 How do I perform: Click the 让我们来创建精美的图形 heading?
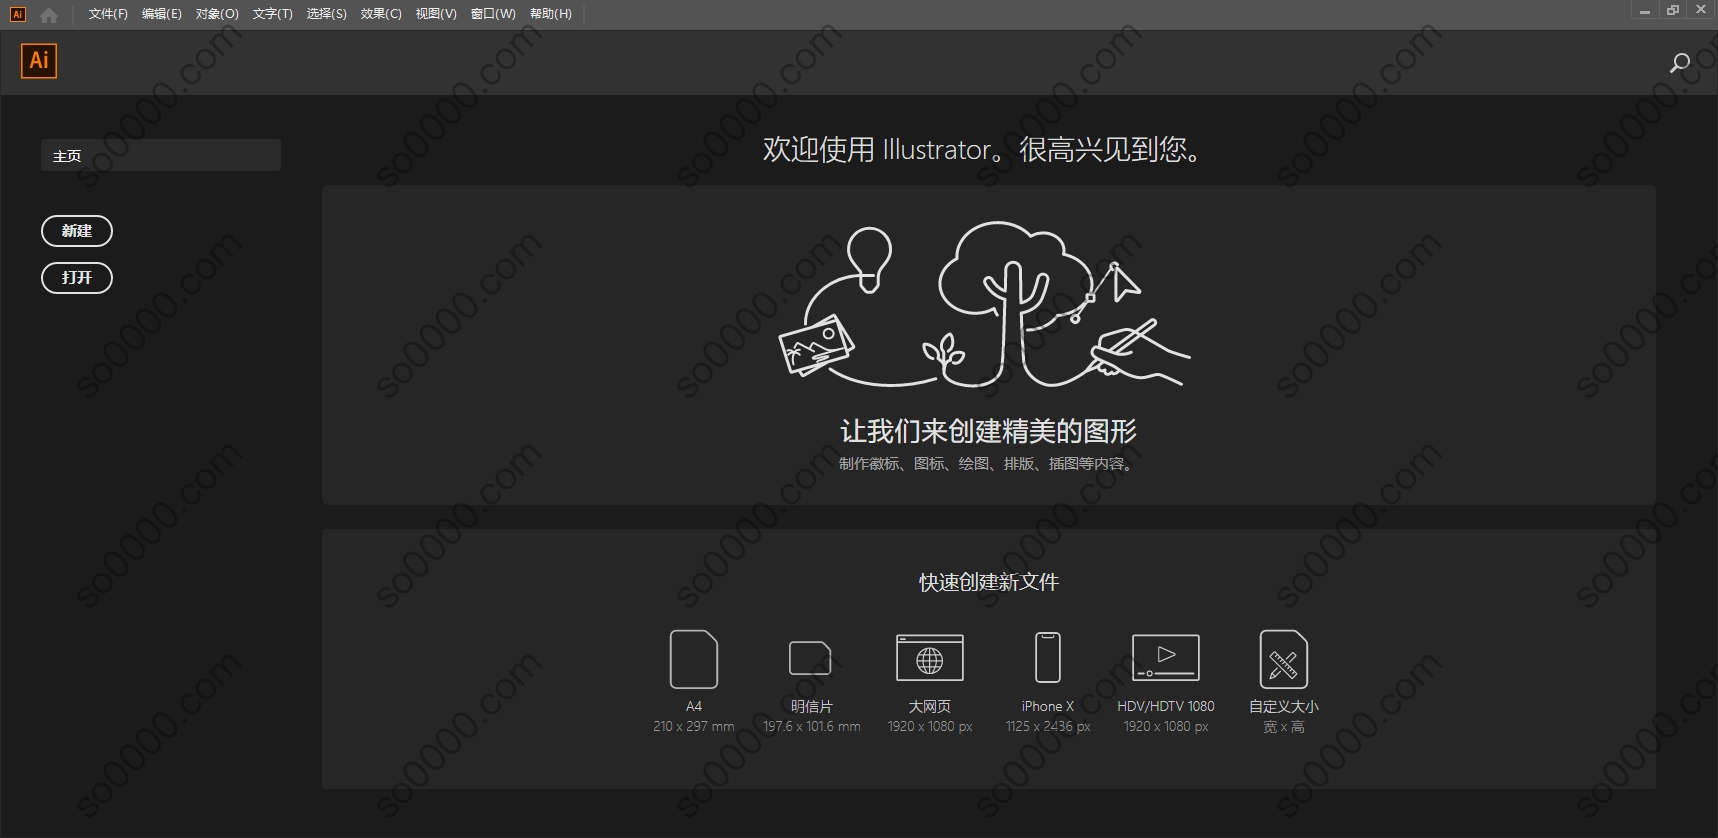coord(989,431)
